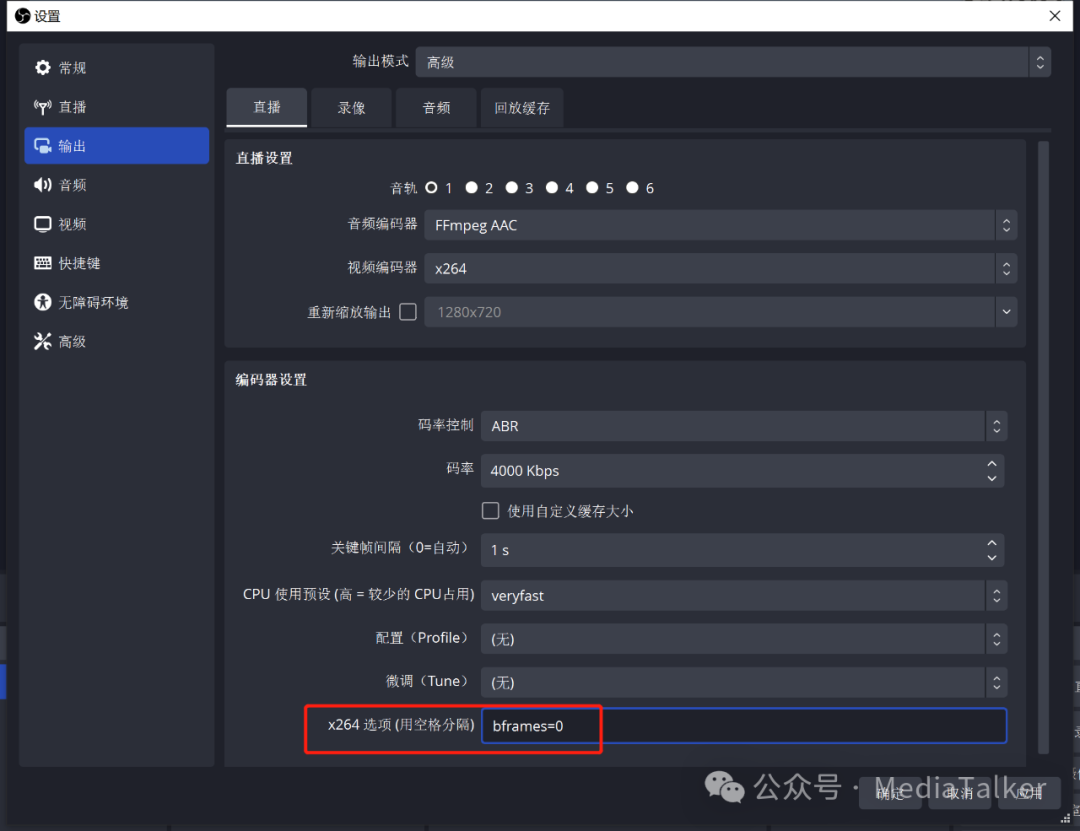Open the Hotkeys (快捷键) keyboard icon
The image size is (1080, 831).
42,263
